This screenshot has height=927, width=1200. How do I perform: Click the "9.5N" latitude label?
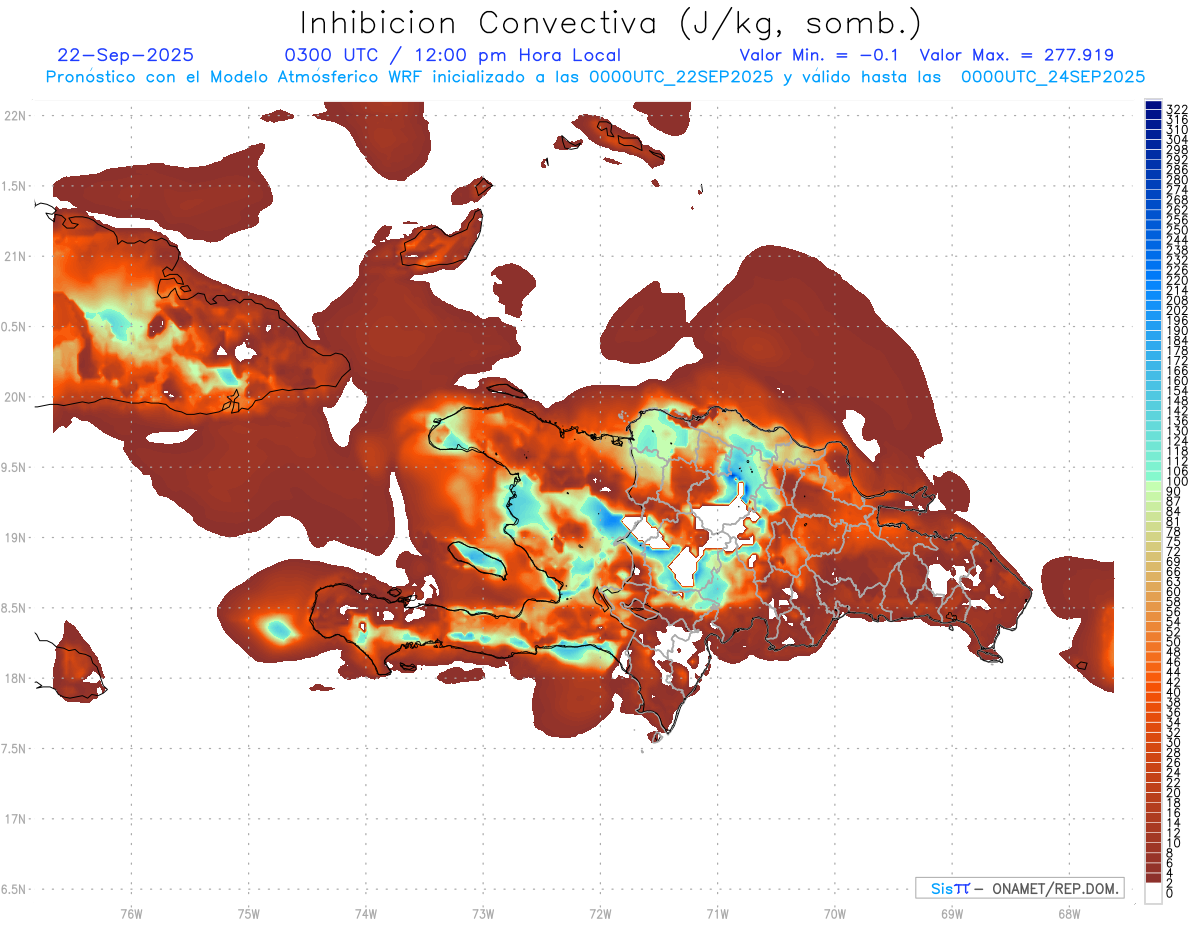(x=13, y=467)
